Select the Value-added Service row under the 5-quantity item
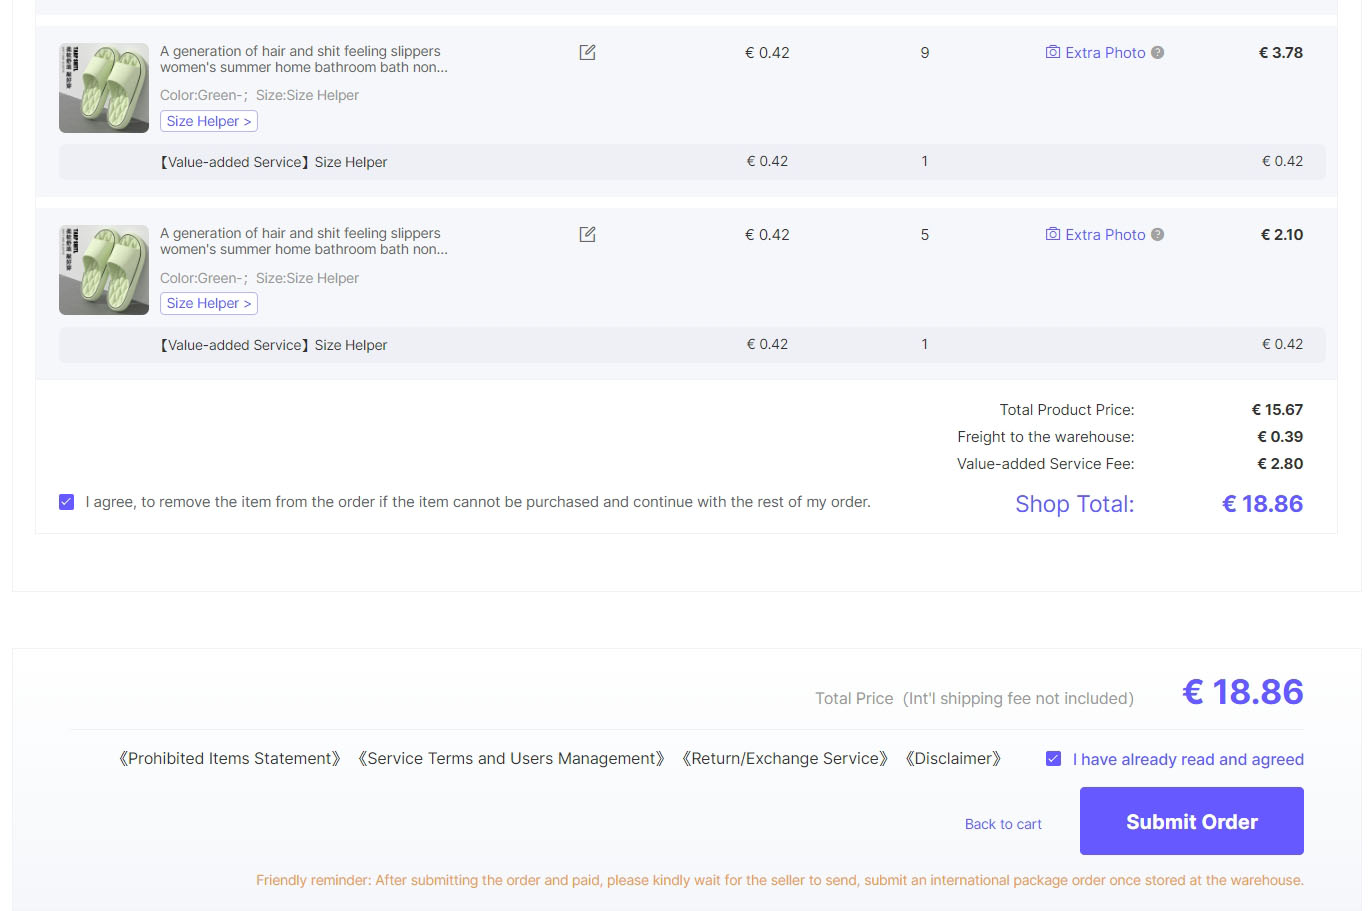The image size is (1371, 911). 692,344
